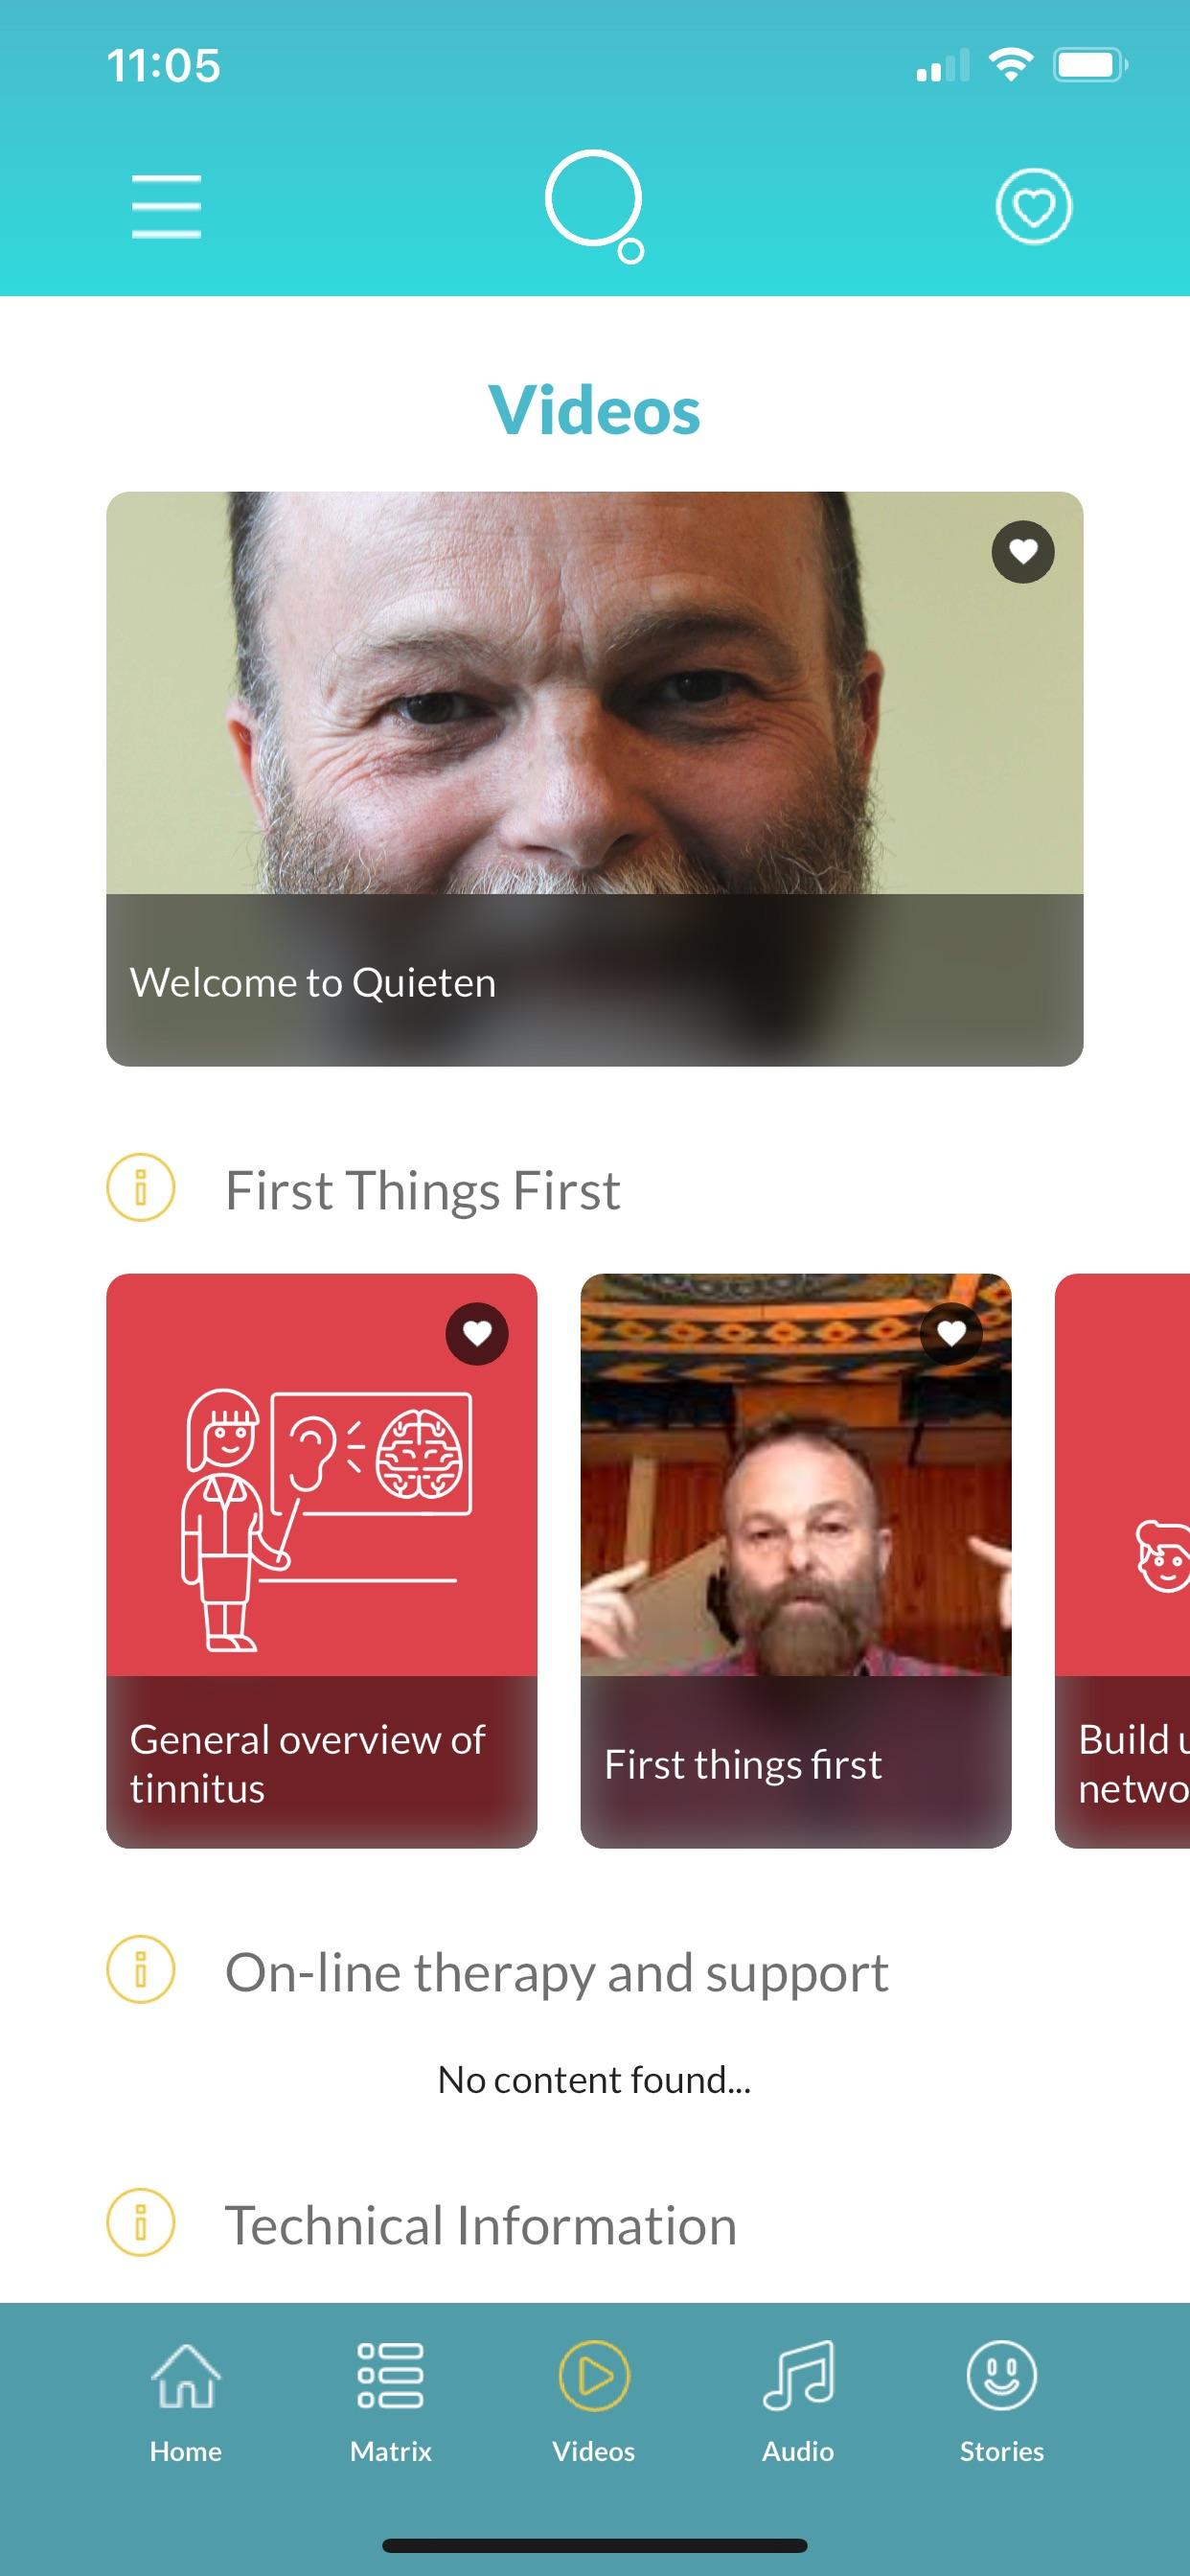Favorite General overview of tinnitus video

coord(477,1334)
